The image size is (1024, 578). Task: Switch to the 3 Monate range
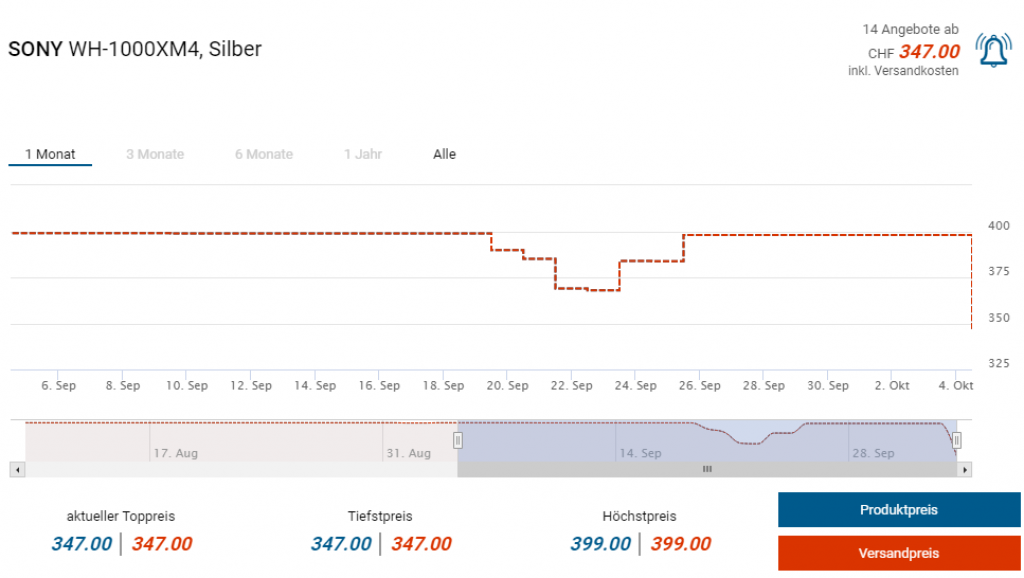155,154
